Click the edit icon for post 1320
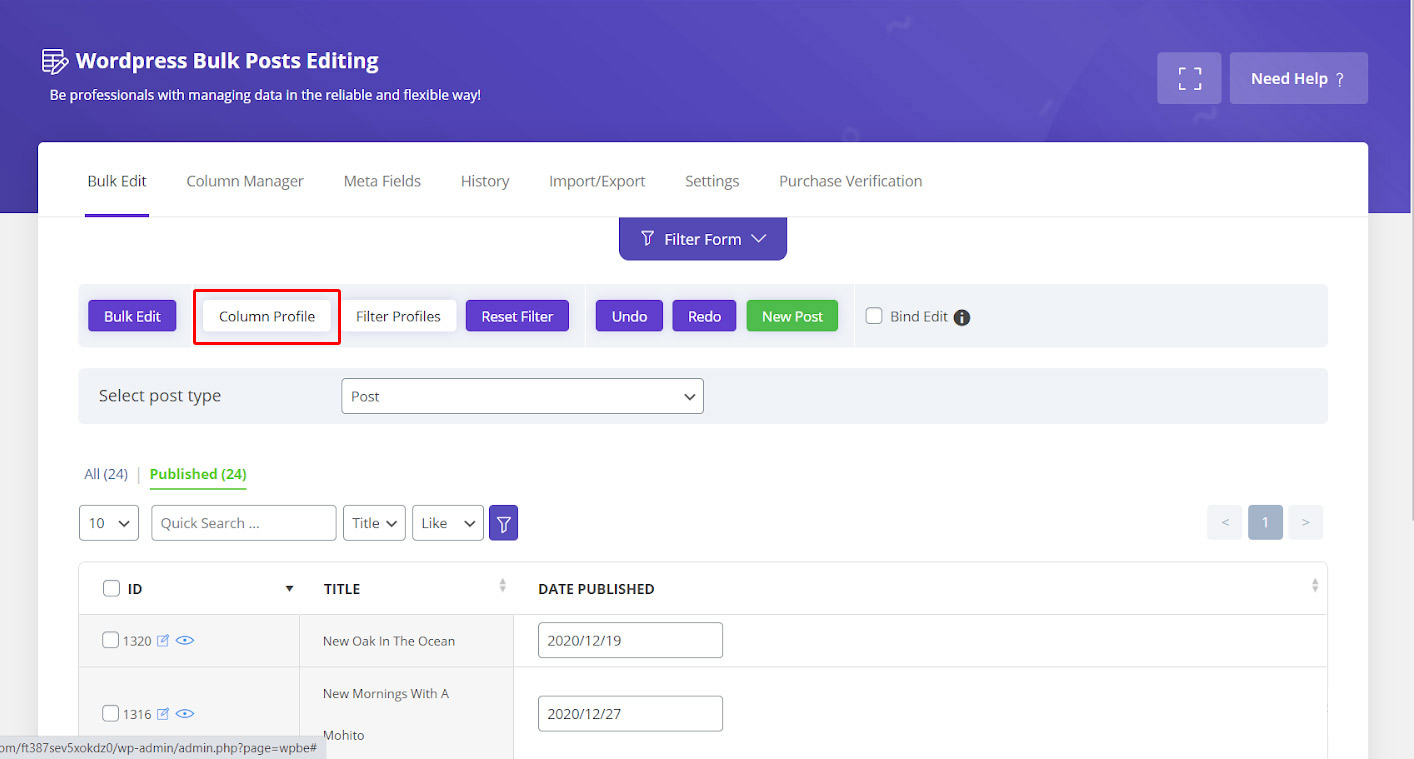The height and width of the screenshot is (759, 1414). (163, 640)
